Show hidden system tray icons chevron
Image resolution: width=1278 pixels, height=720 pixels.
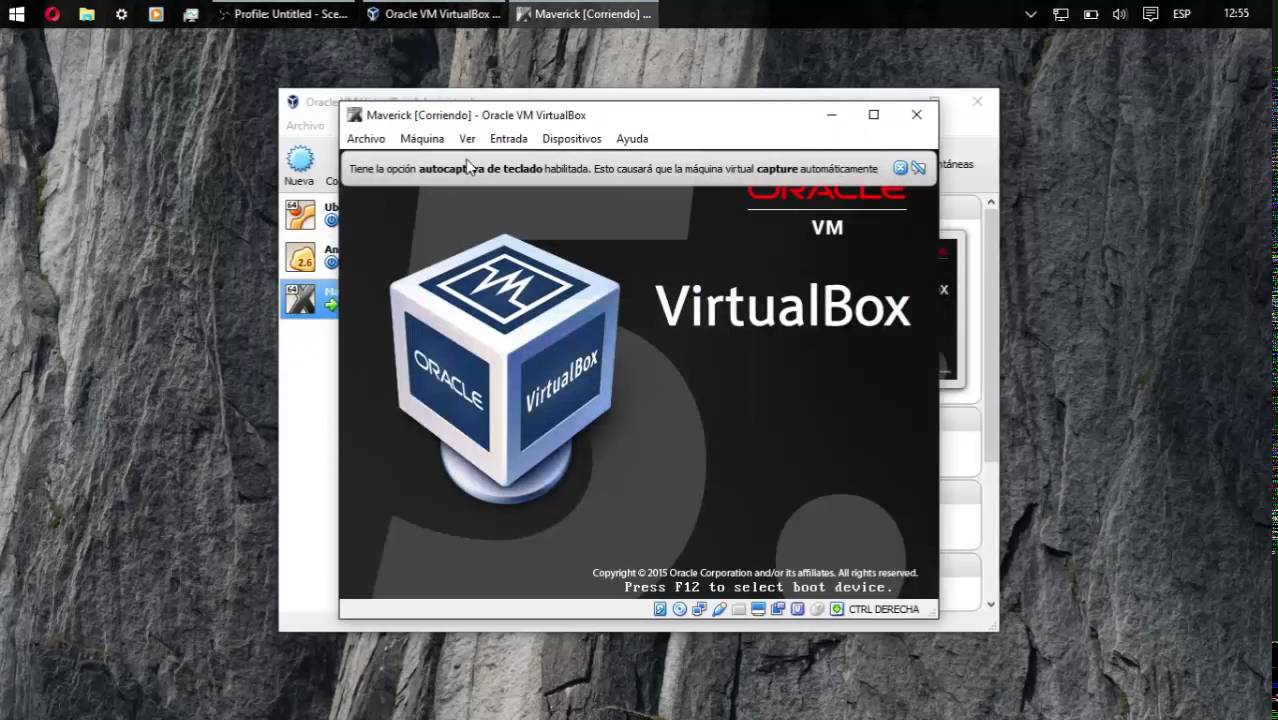pos(1031,14)
